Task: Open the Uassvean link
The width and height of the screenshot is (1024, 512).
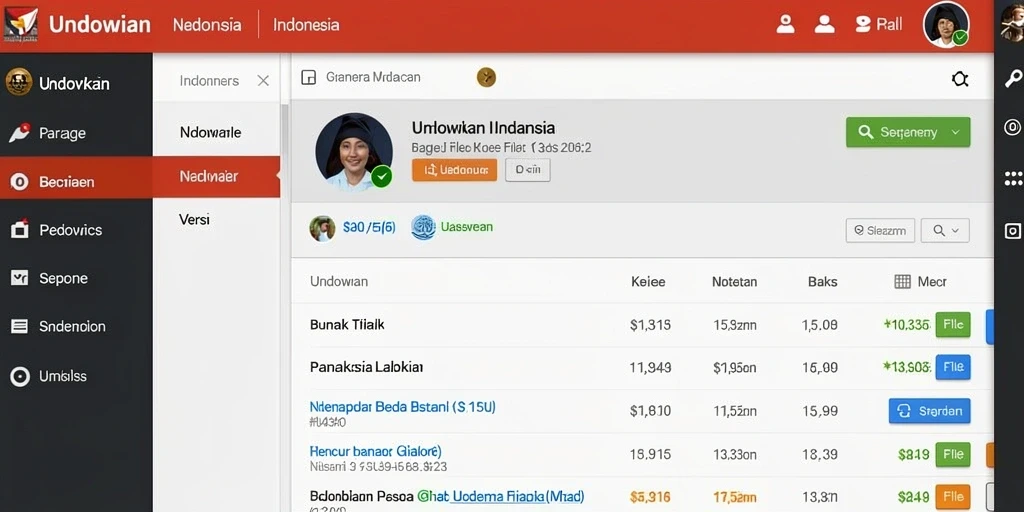Action: click(x=467, y=227)
